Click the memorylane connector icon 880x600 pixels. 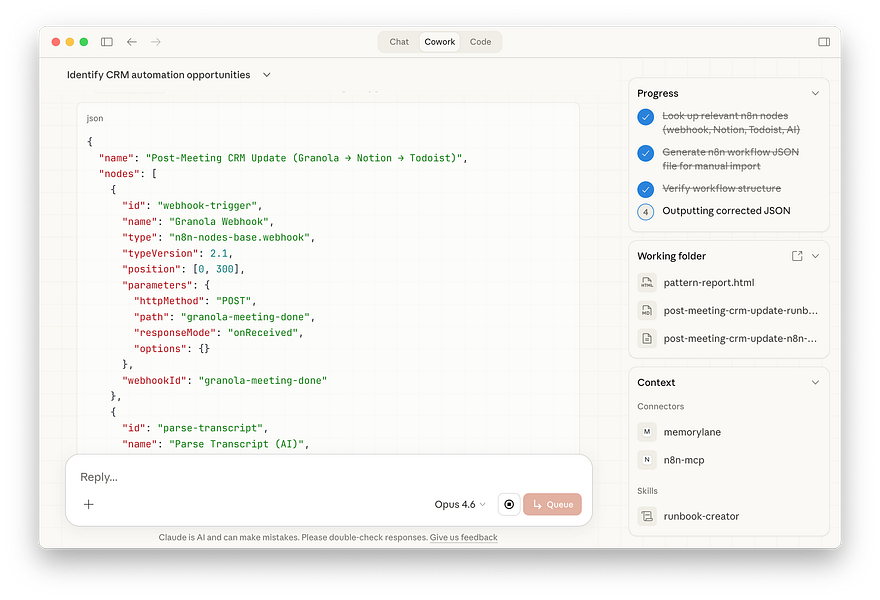pyautogui.click(x=647, y=432)
